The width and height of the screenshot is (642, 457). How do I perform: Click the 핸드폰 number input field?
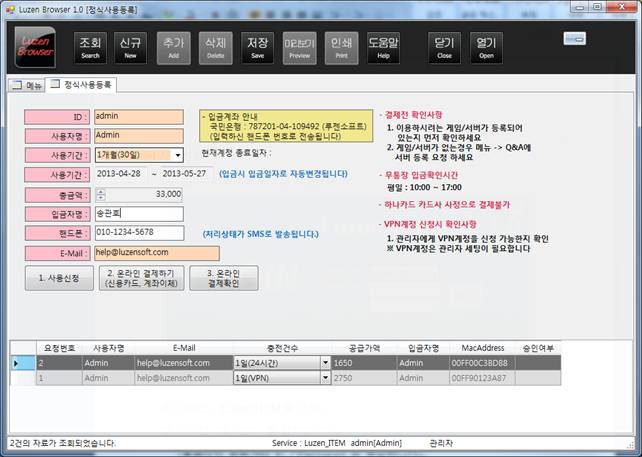coord(139,233)
